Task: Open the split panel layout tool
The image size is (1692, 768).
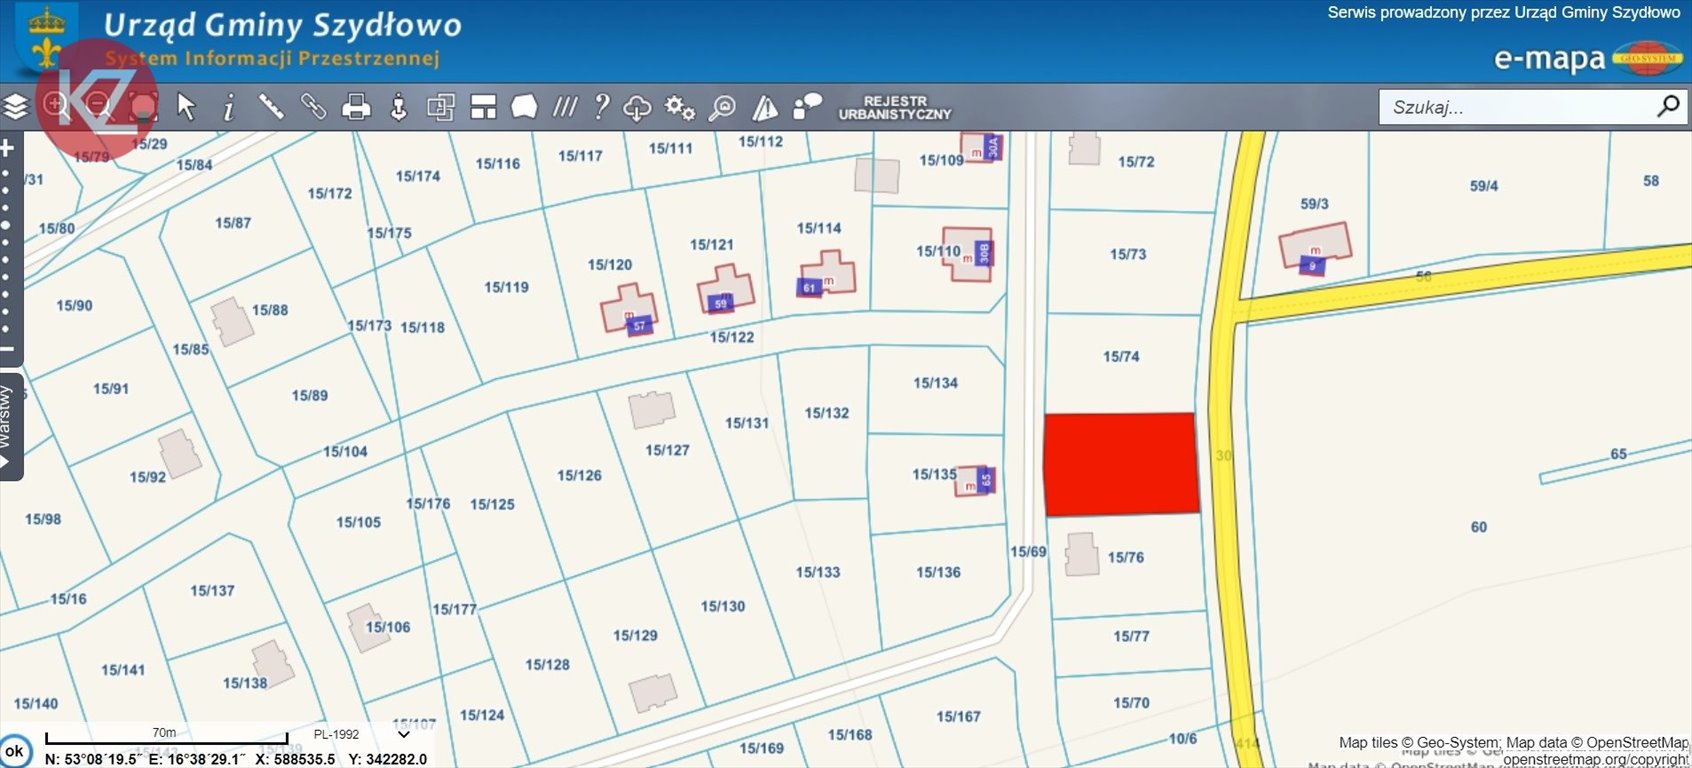Action: [x=483, y=106]
